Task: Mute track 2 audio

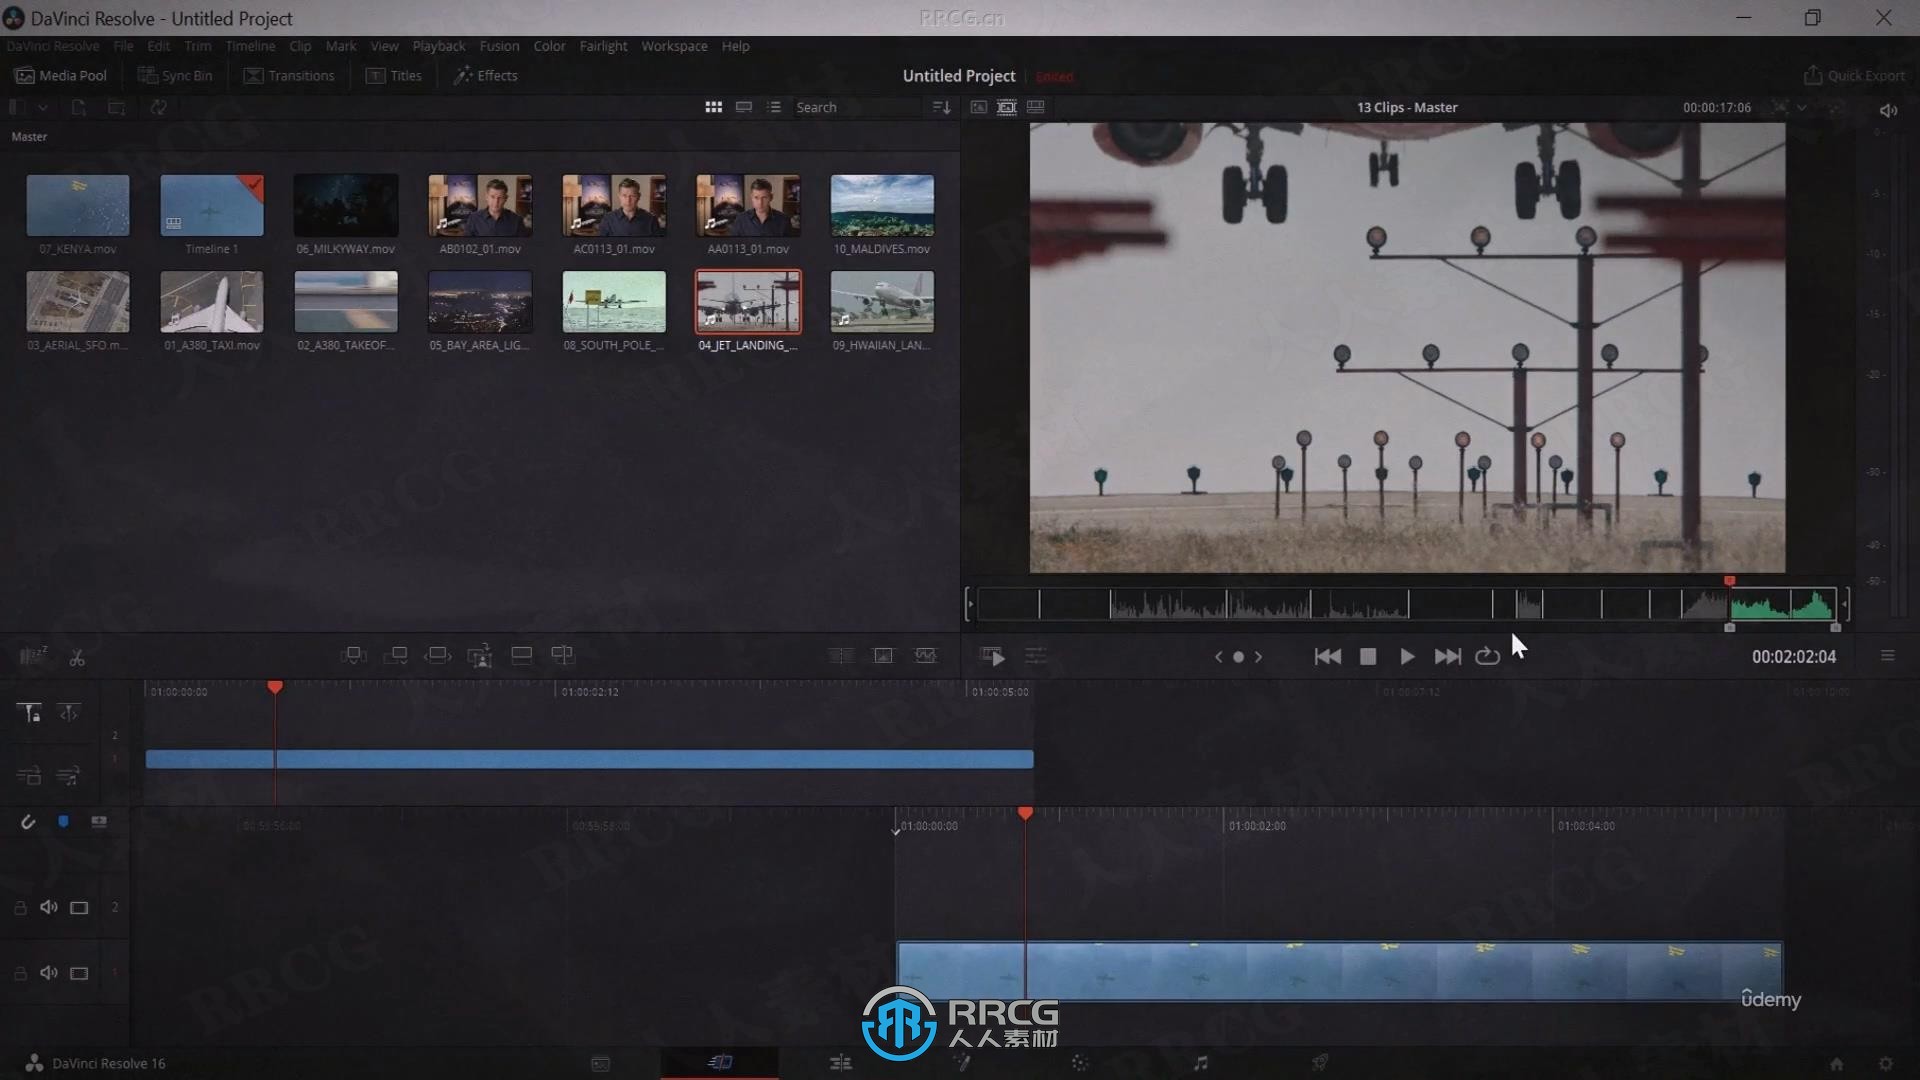Action: click(48, 907)
